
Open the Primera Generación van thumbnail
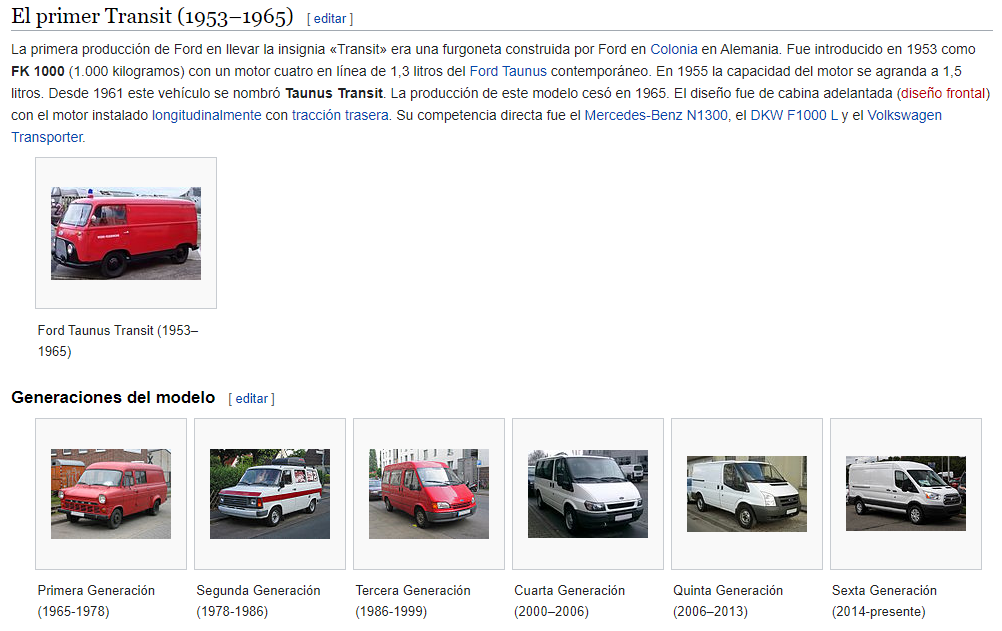pos(111,494)
